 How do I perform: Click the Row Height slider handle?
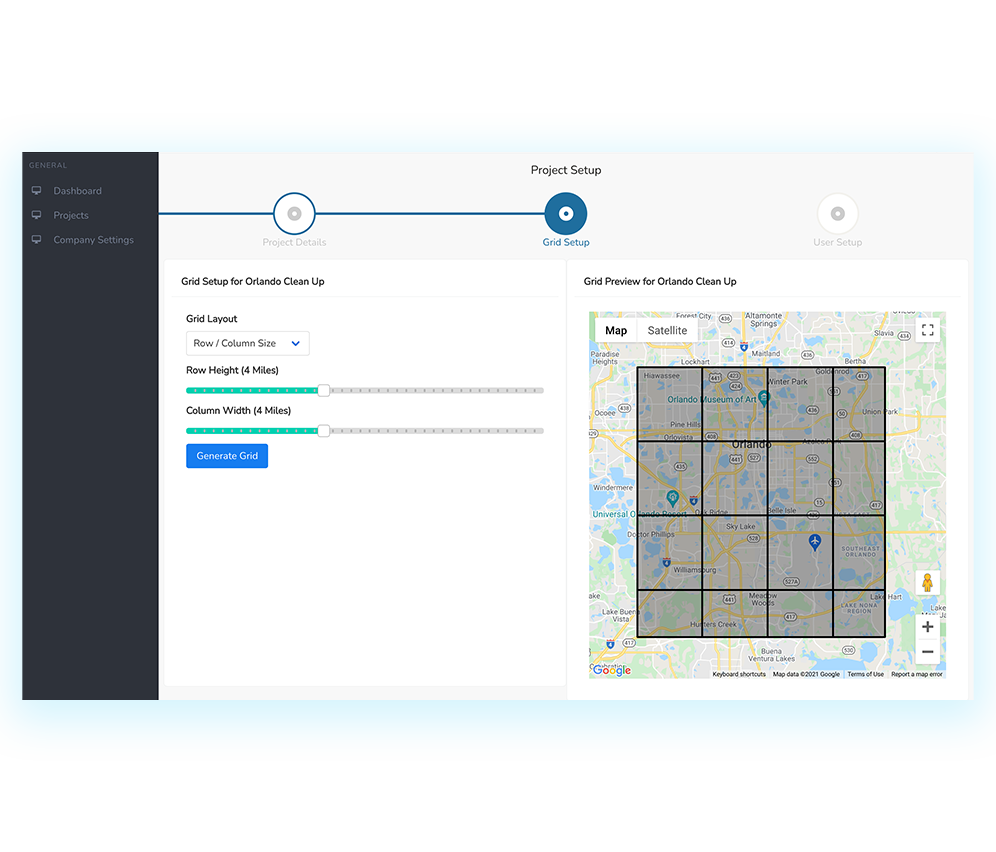point(323,390)
